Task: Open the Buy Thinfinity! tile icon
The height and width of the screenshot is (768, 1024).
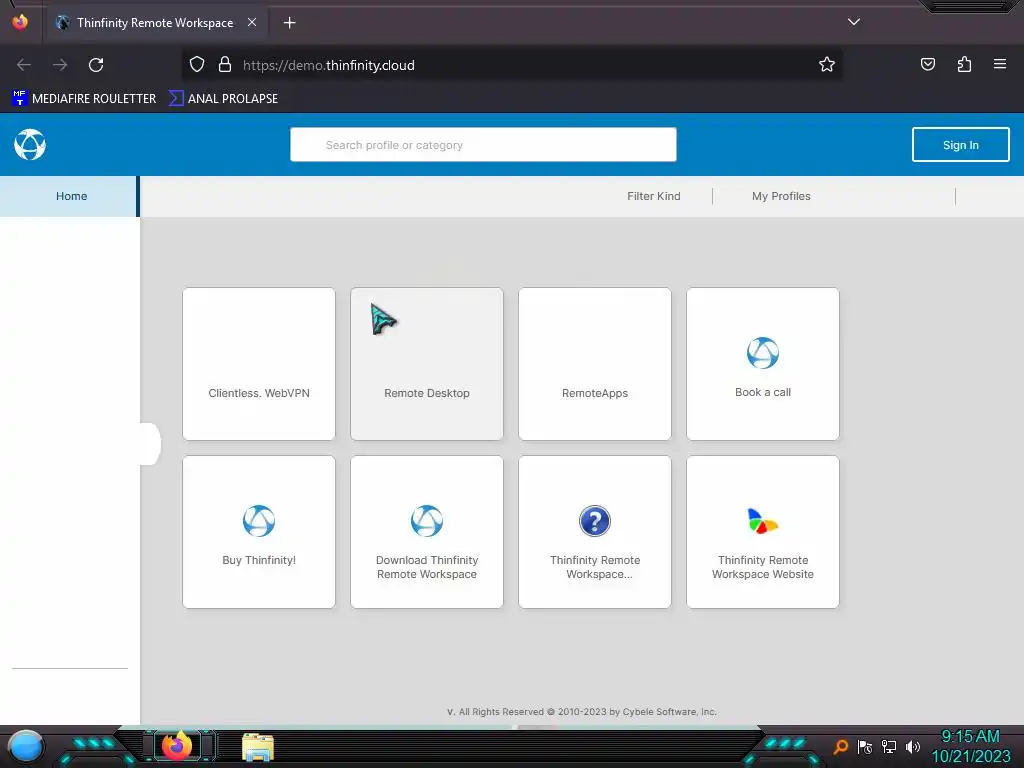Action: (x=259, y=520)
